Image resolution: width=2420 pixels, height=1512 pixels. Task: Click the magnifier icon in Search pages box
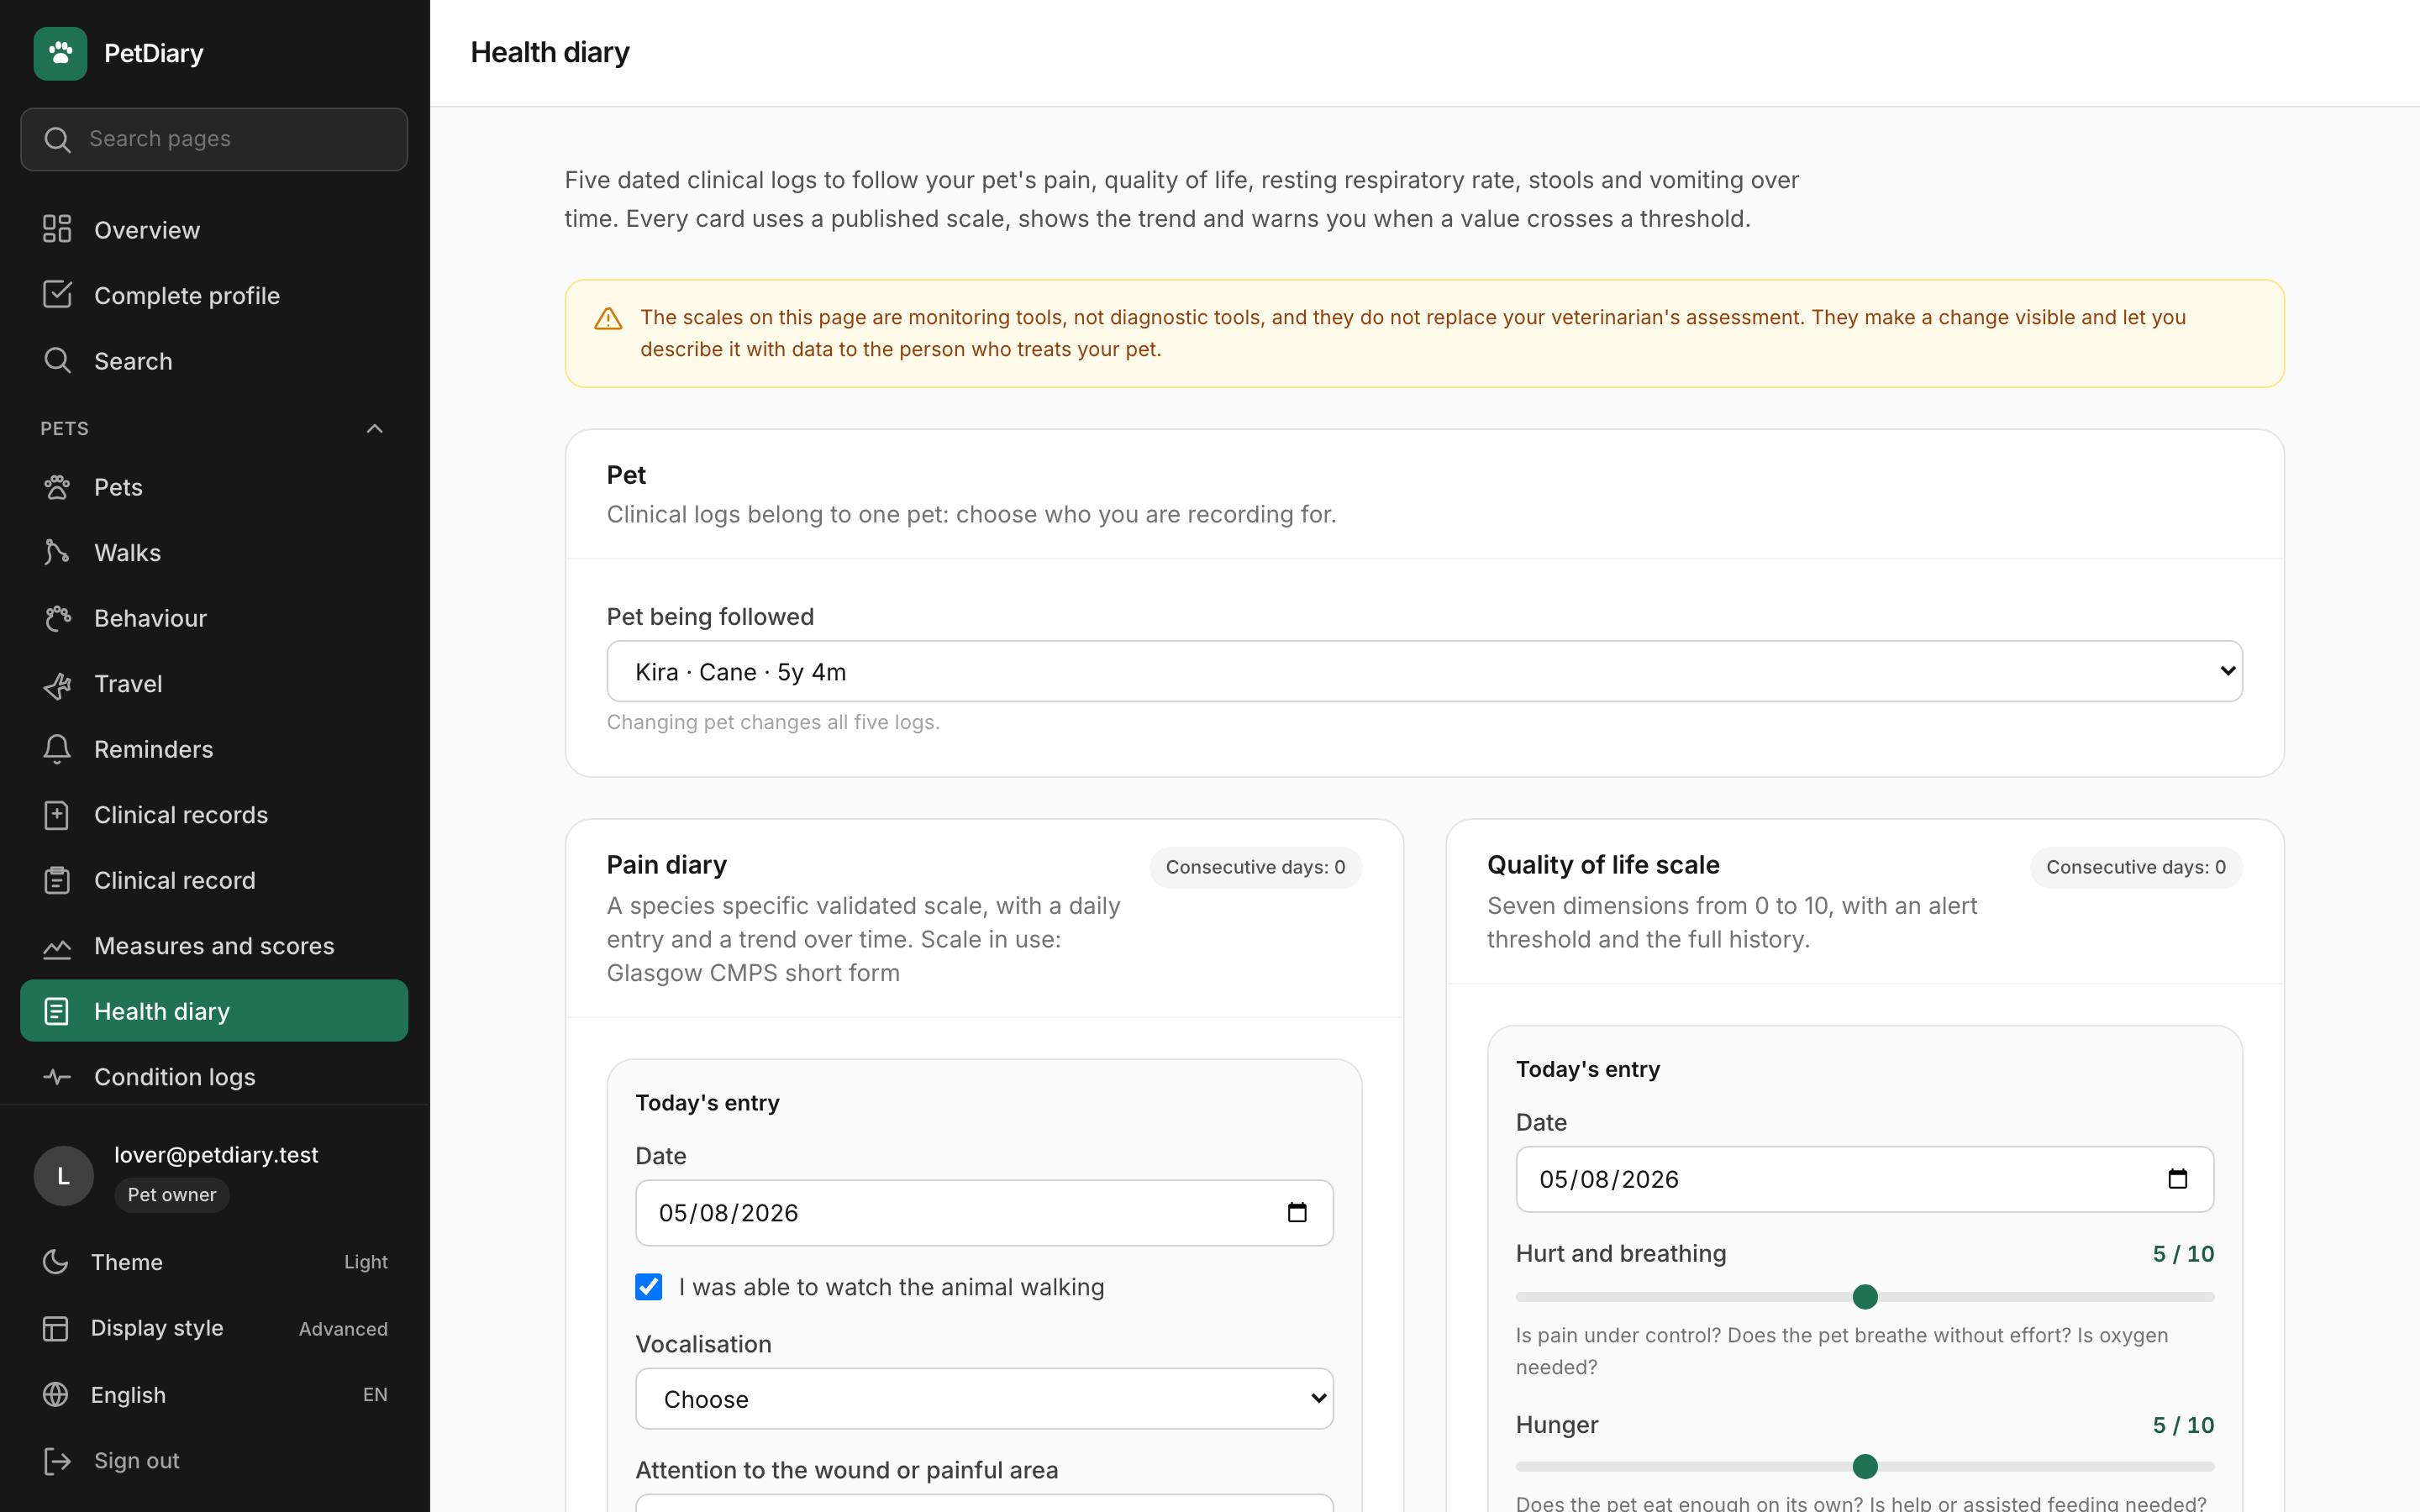[57, 139]
